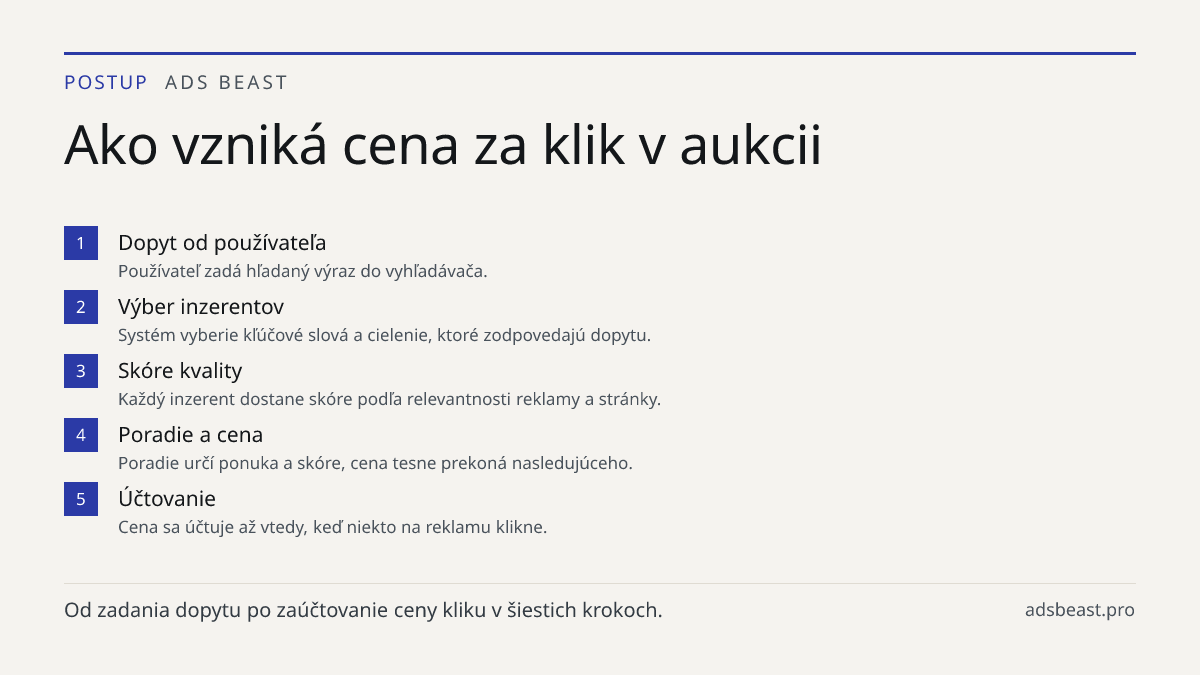Click the text 'Používateľ zadá hľadaný výraz do vyhľadávača.'
The image size is (1200, 675).
pyautogui.click(x=303, y=271)
